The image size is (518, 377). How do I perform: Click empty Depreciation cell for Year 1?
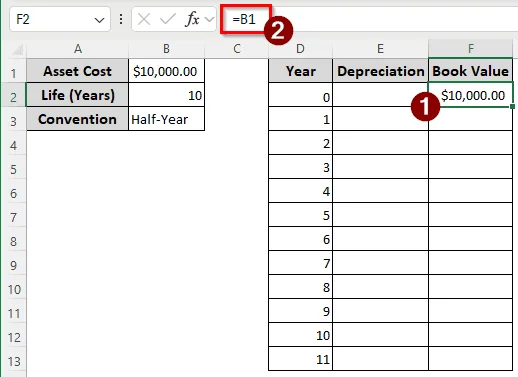point(380,119)
